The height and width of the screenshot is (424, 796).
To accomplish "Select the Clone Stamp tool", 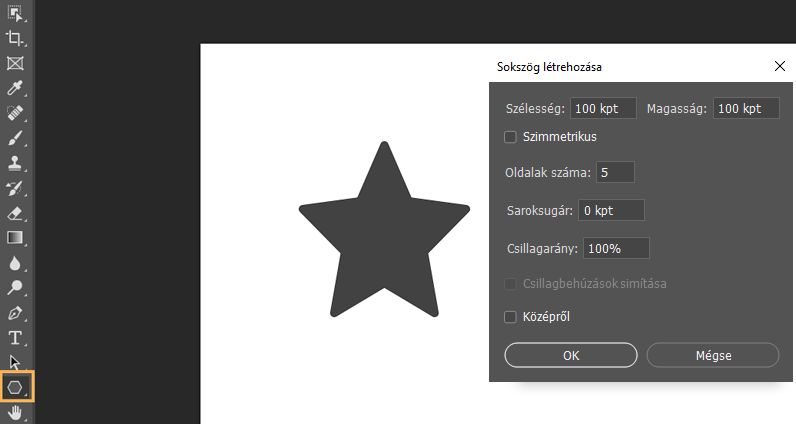I will [x=15, y=163].
